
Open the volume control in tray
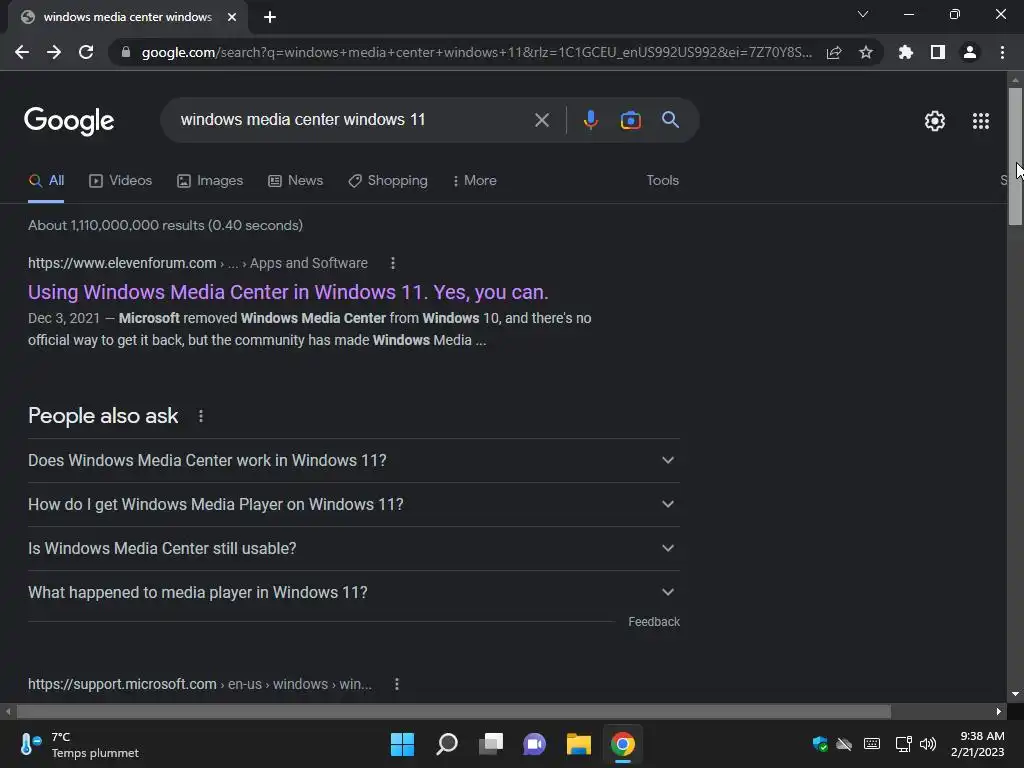tap(927, 744)
